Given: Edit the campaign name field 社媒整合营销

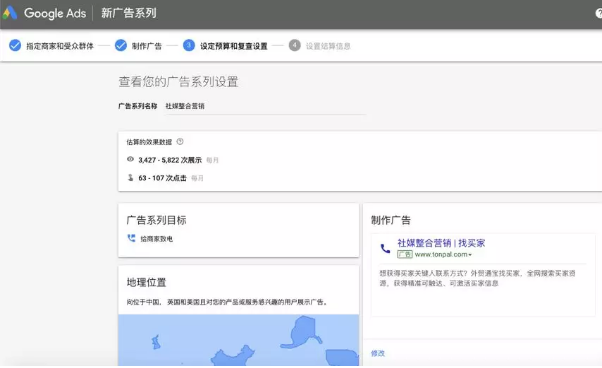Looking at the screenshot, I should pos(265,106).
